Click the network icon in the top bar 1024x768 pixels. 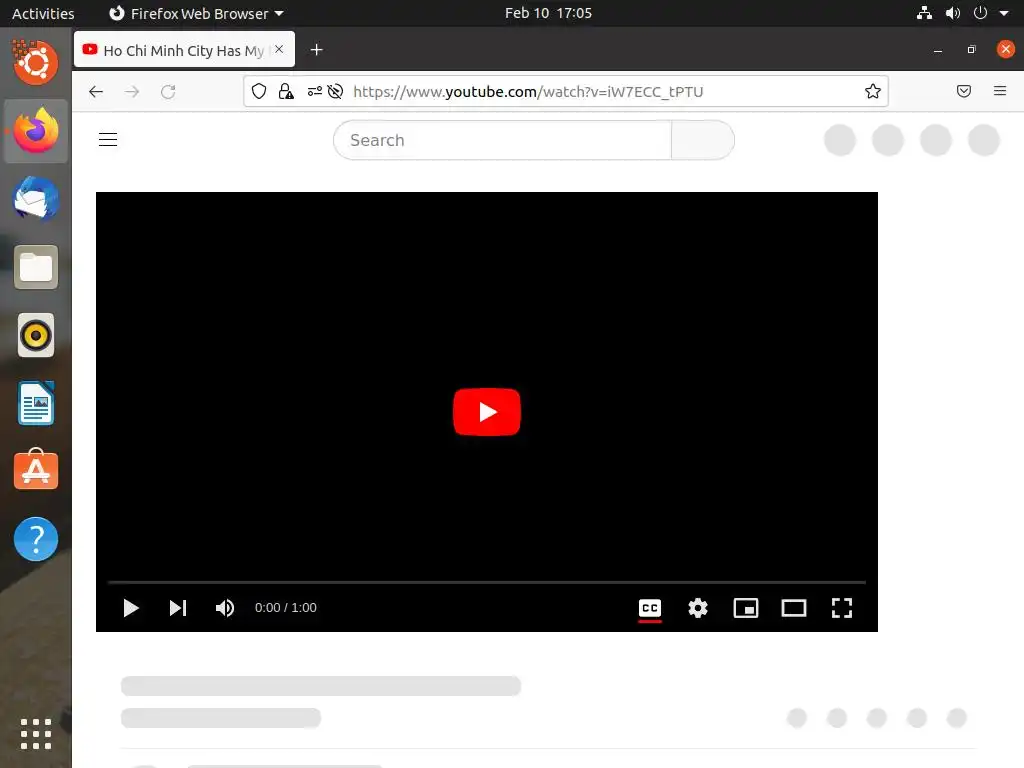[924, 13]
